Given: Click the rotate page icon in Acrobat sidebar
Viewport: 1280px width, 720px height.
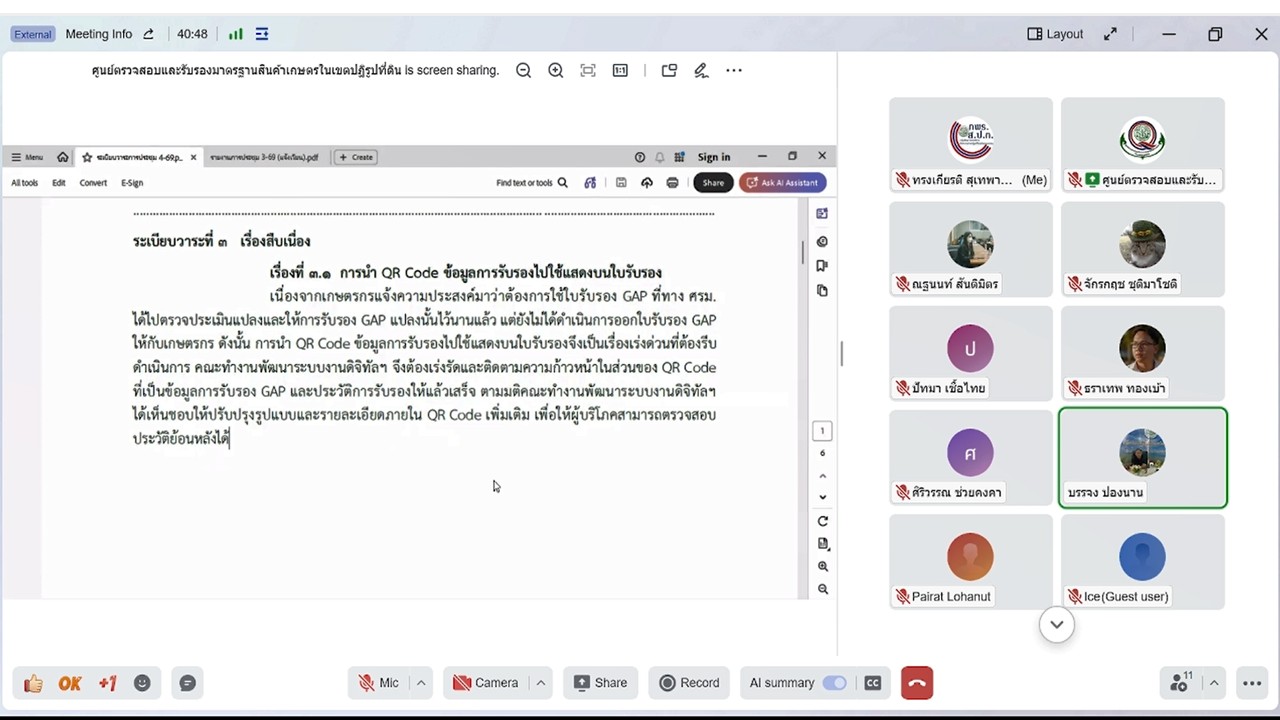Looking at the screenshot, I should (x=822, y=520).
